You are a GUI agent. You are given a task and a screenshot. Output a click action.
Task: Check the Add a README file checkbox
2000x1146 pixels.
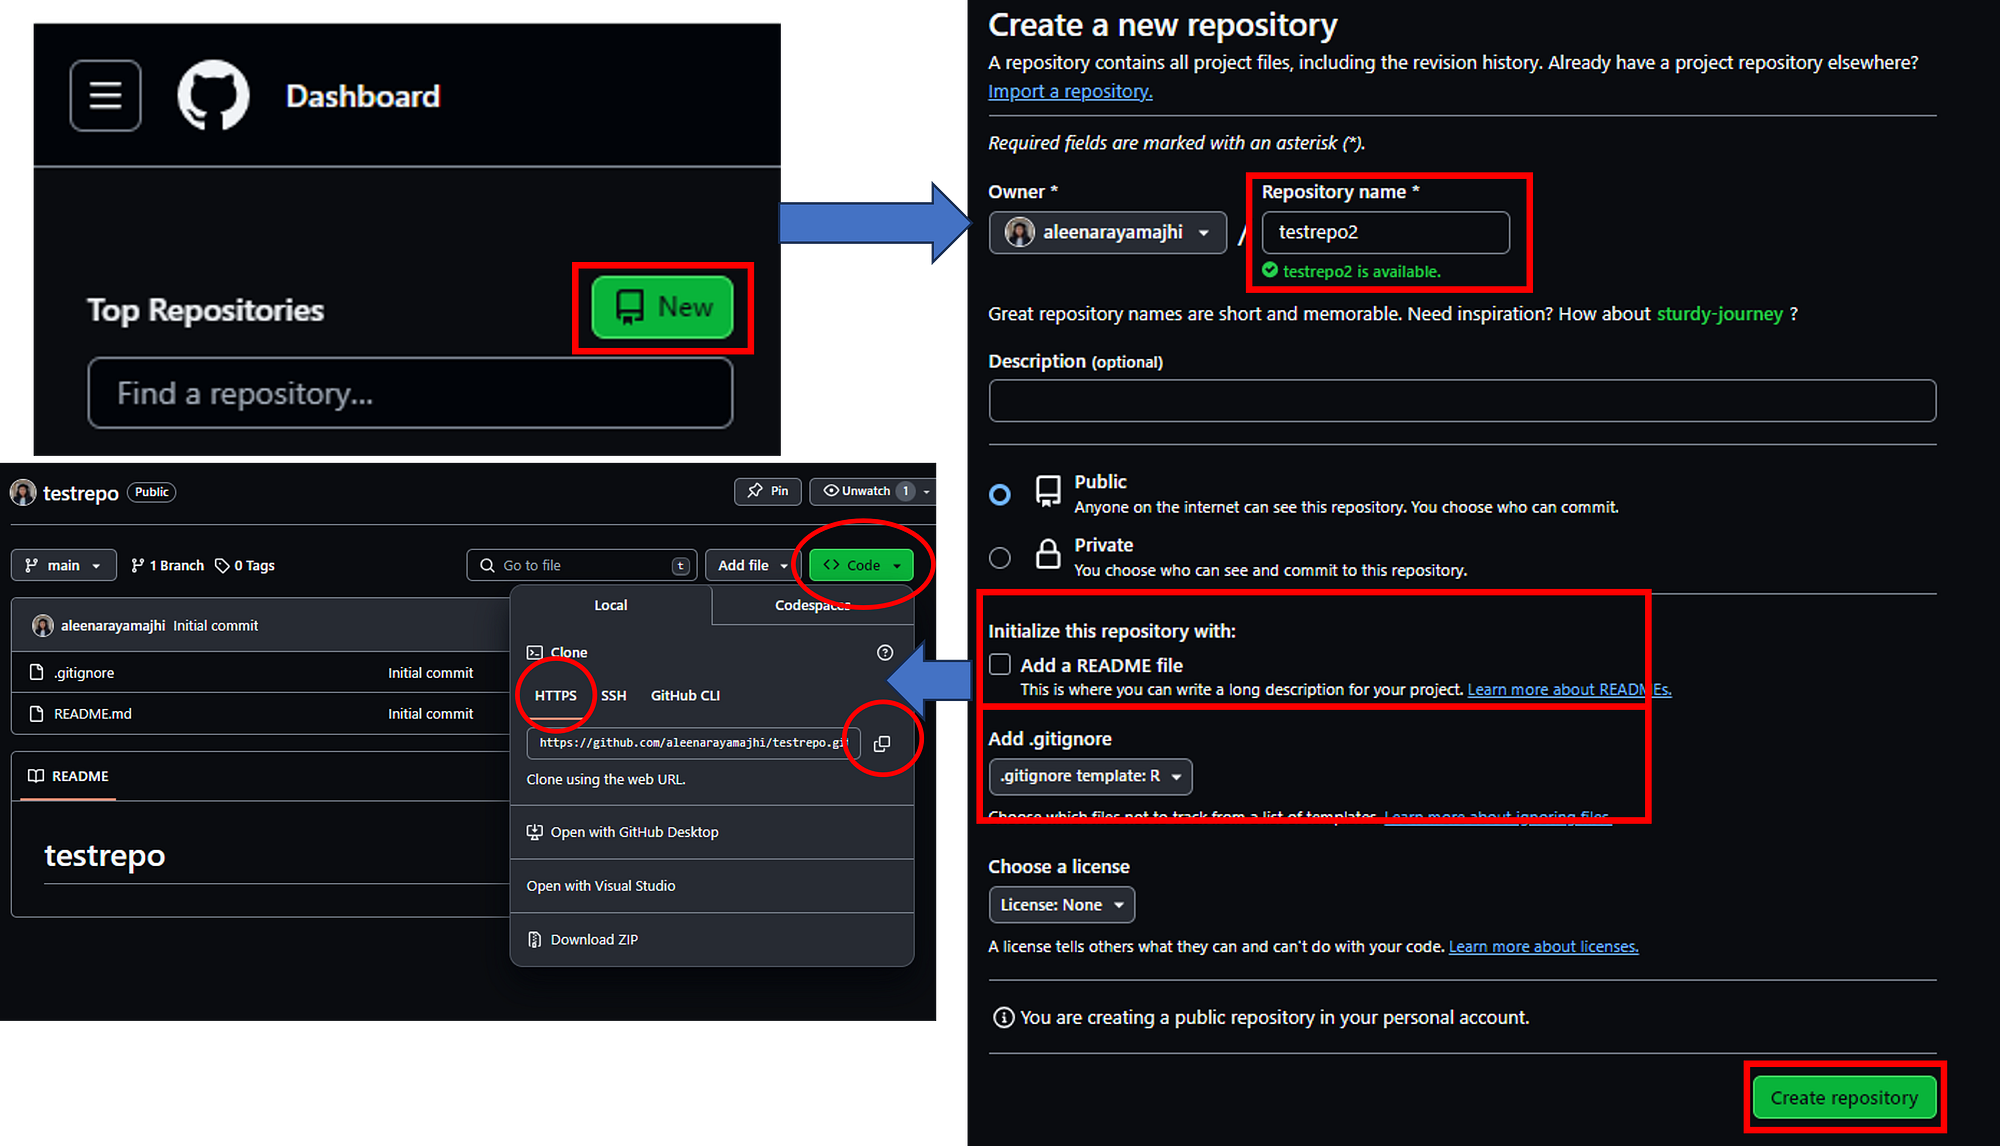pyautogui.click(x=1000, y=665)
